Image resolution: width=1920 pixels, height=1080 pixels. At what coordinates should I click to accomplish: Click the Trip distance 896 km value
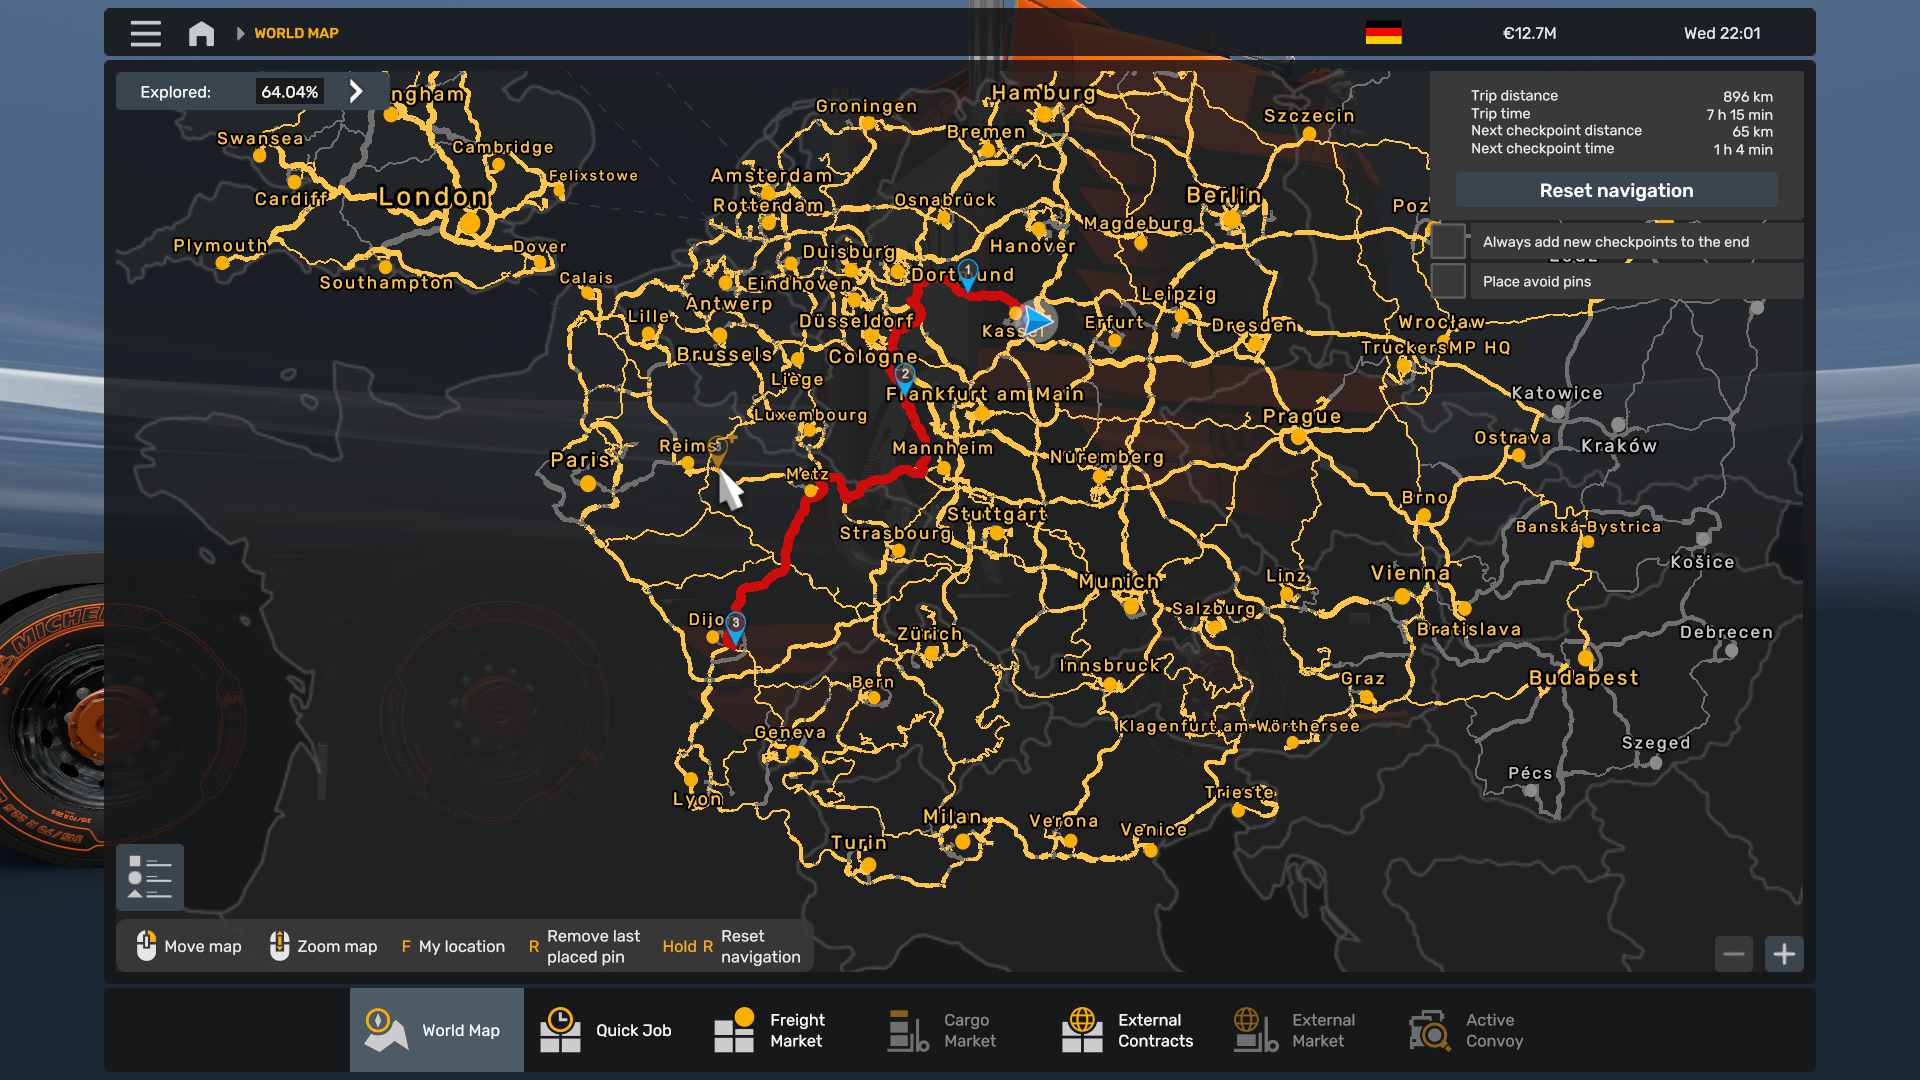[1747, 96]
